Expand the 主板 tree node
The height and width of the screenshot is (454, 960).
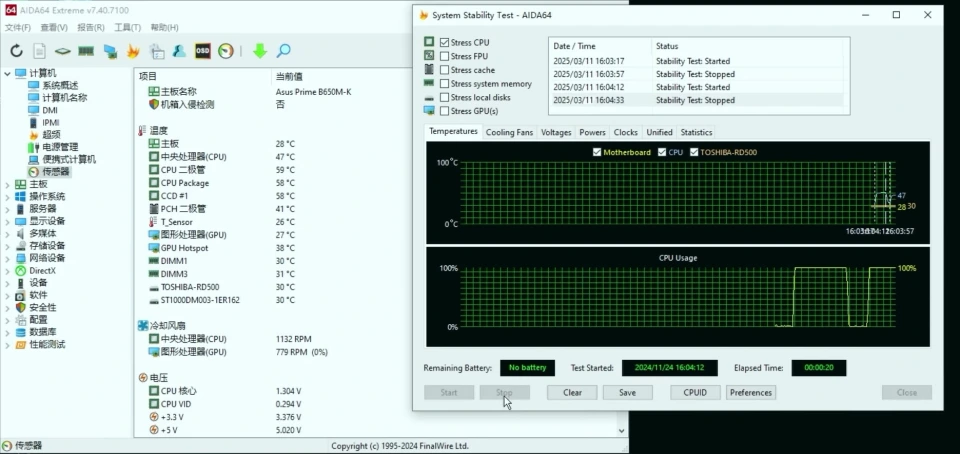[x=8, y=184]
